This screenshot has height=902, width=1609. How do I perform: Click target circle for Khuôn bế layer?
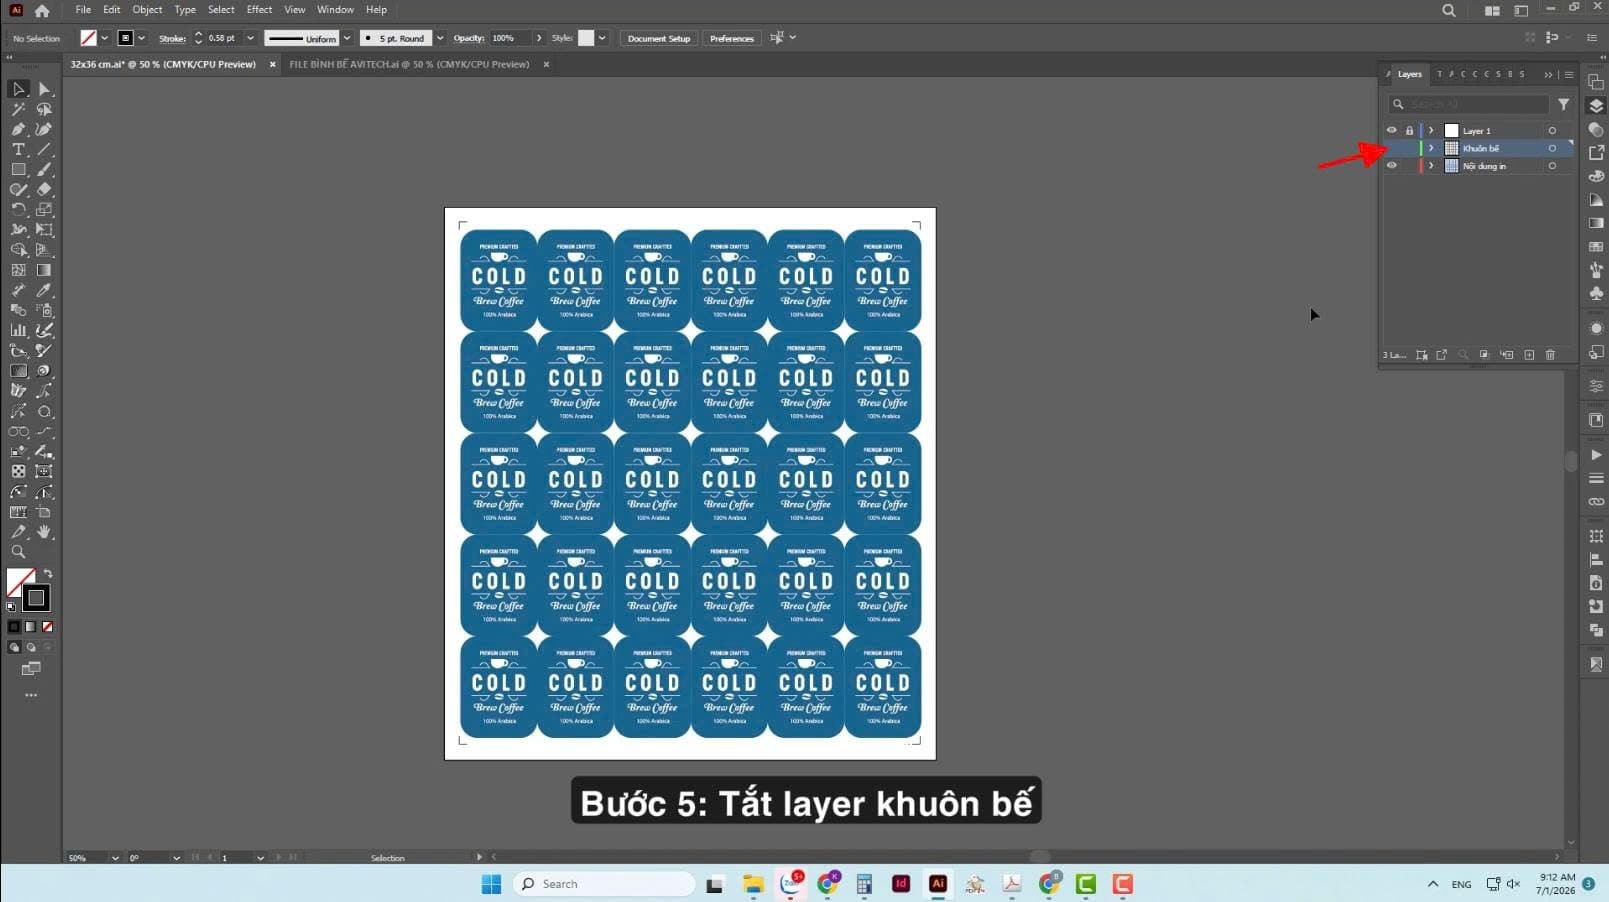1552,148
